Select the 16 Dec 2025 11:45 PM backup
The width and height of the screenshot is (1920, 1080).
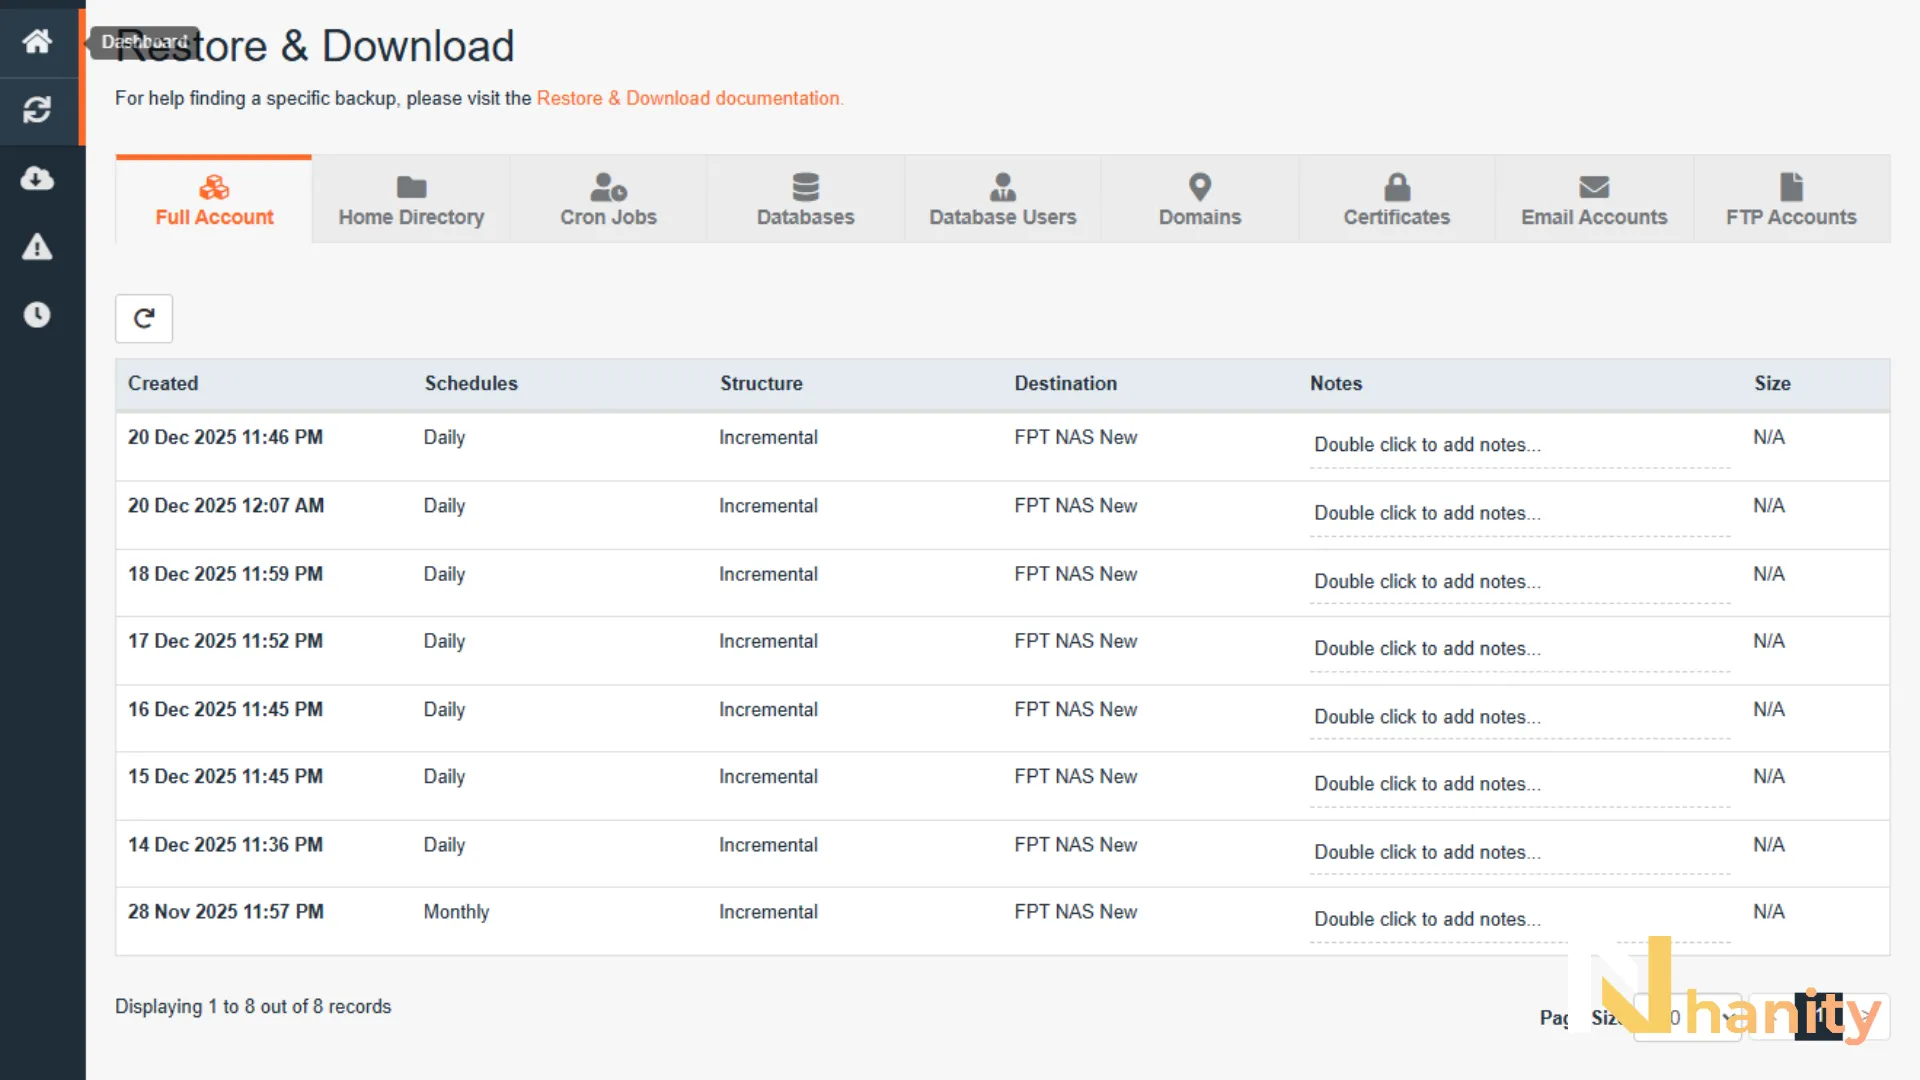click(x=1002, y=718)
